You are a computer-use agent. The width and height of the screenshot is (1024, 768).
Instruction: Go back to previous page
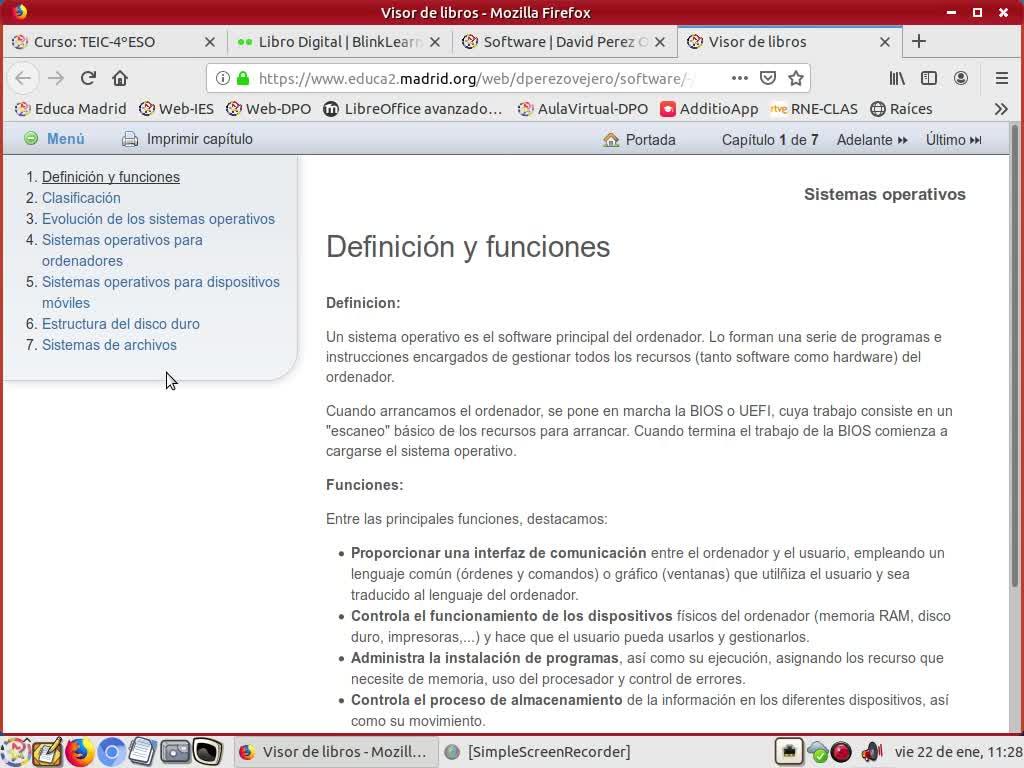23,78
